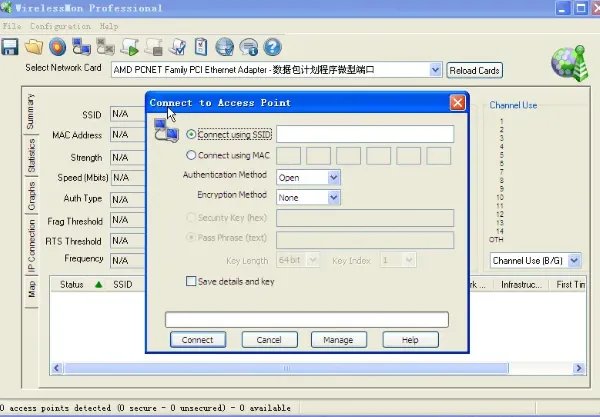Click the Frequency N/A value field
600x417 pixels.
(128, 261)
